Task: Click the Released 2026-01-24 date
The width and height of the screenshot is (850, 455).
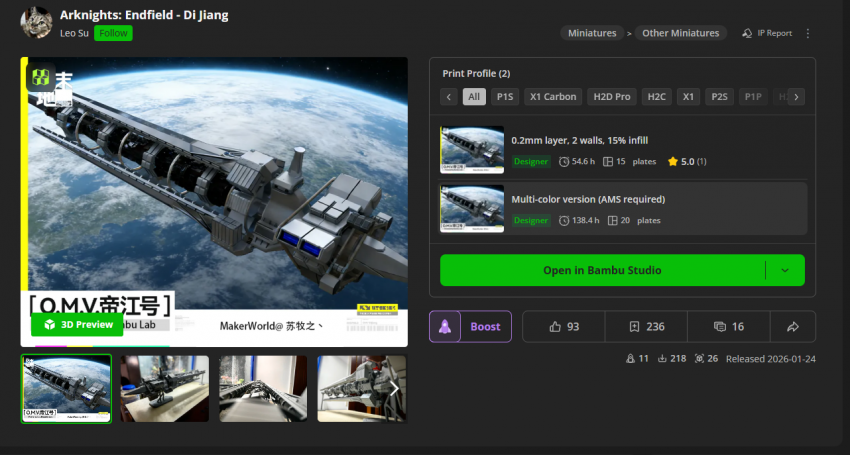Action: tap(770, 358)
